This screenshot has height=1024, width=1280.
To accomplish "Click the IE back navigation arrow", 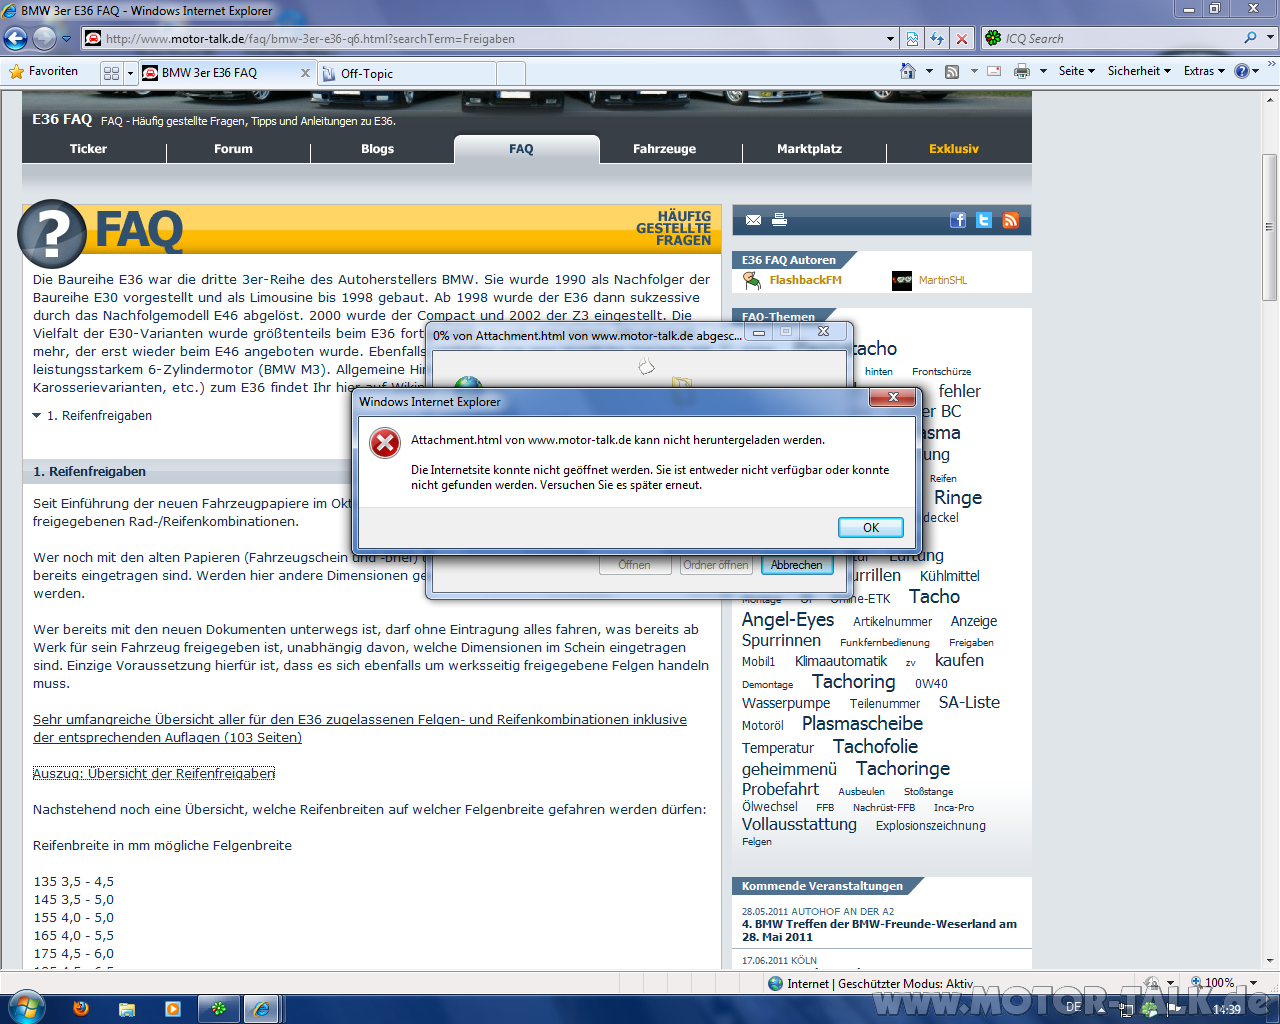I will click(15, 38).
